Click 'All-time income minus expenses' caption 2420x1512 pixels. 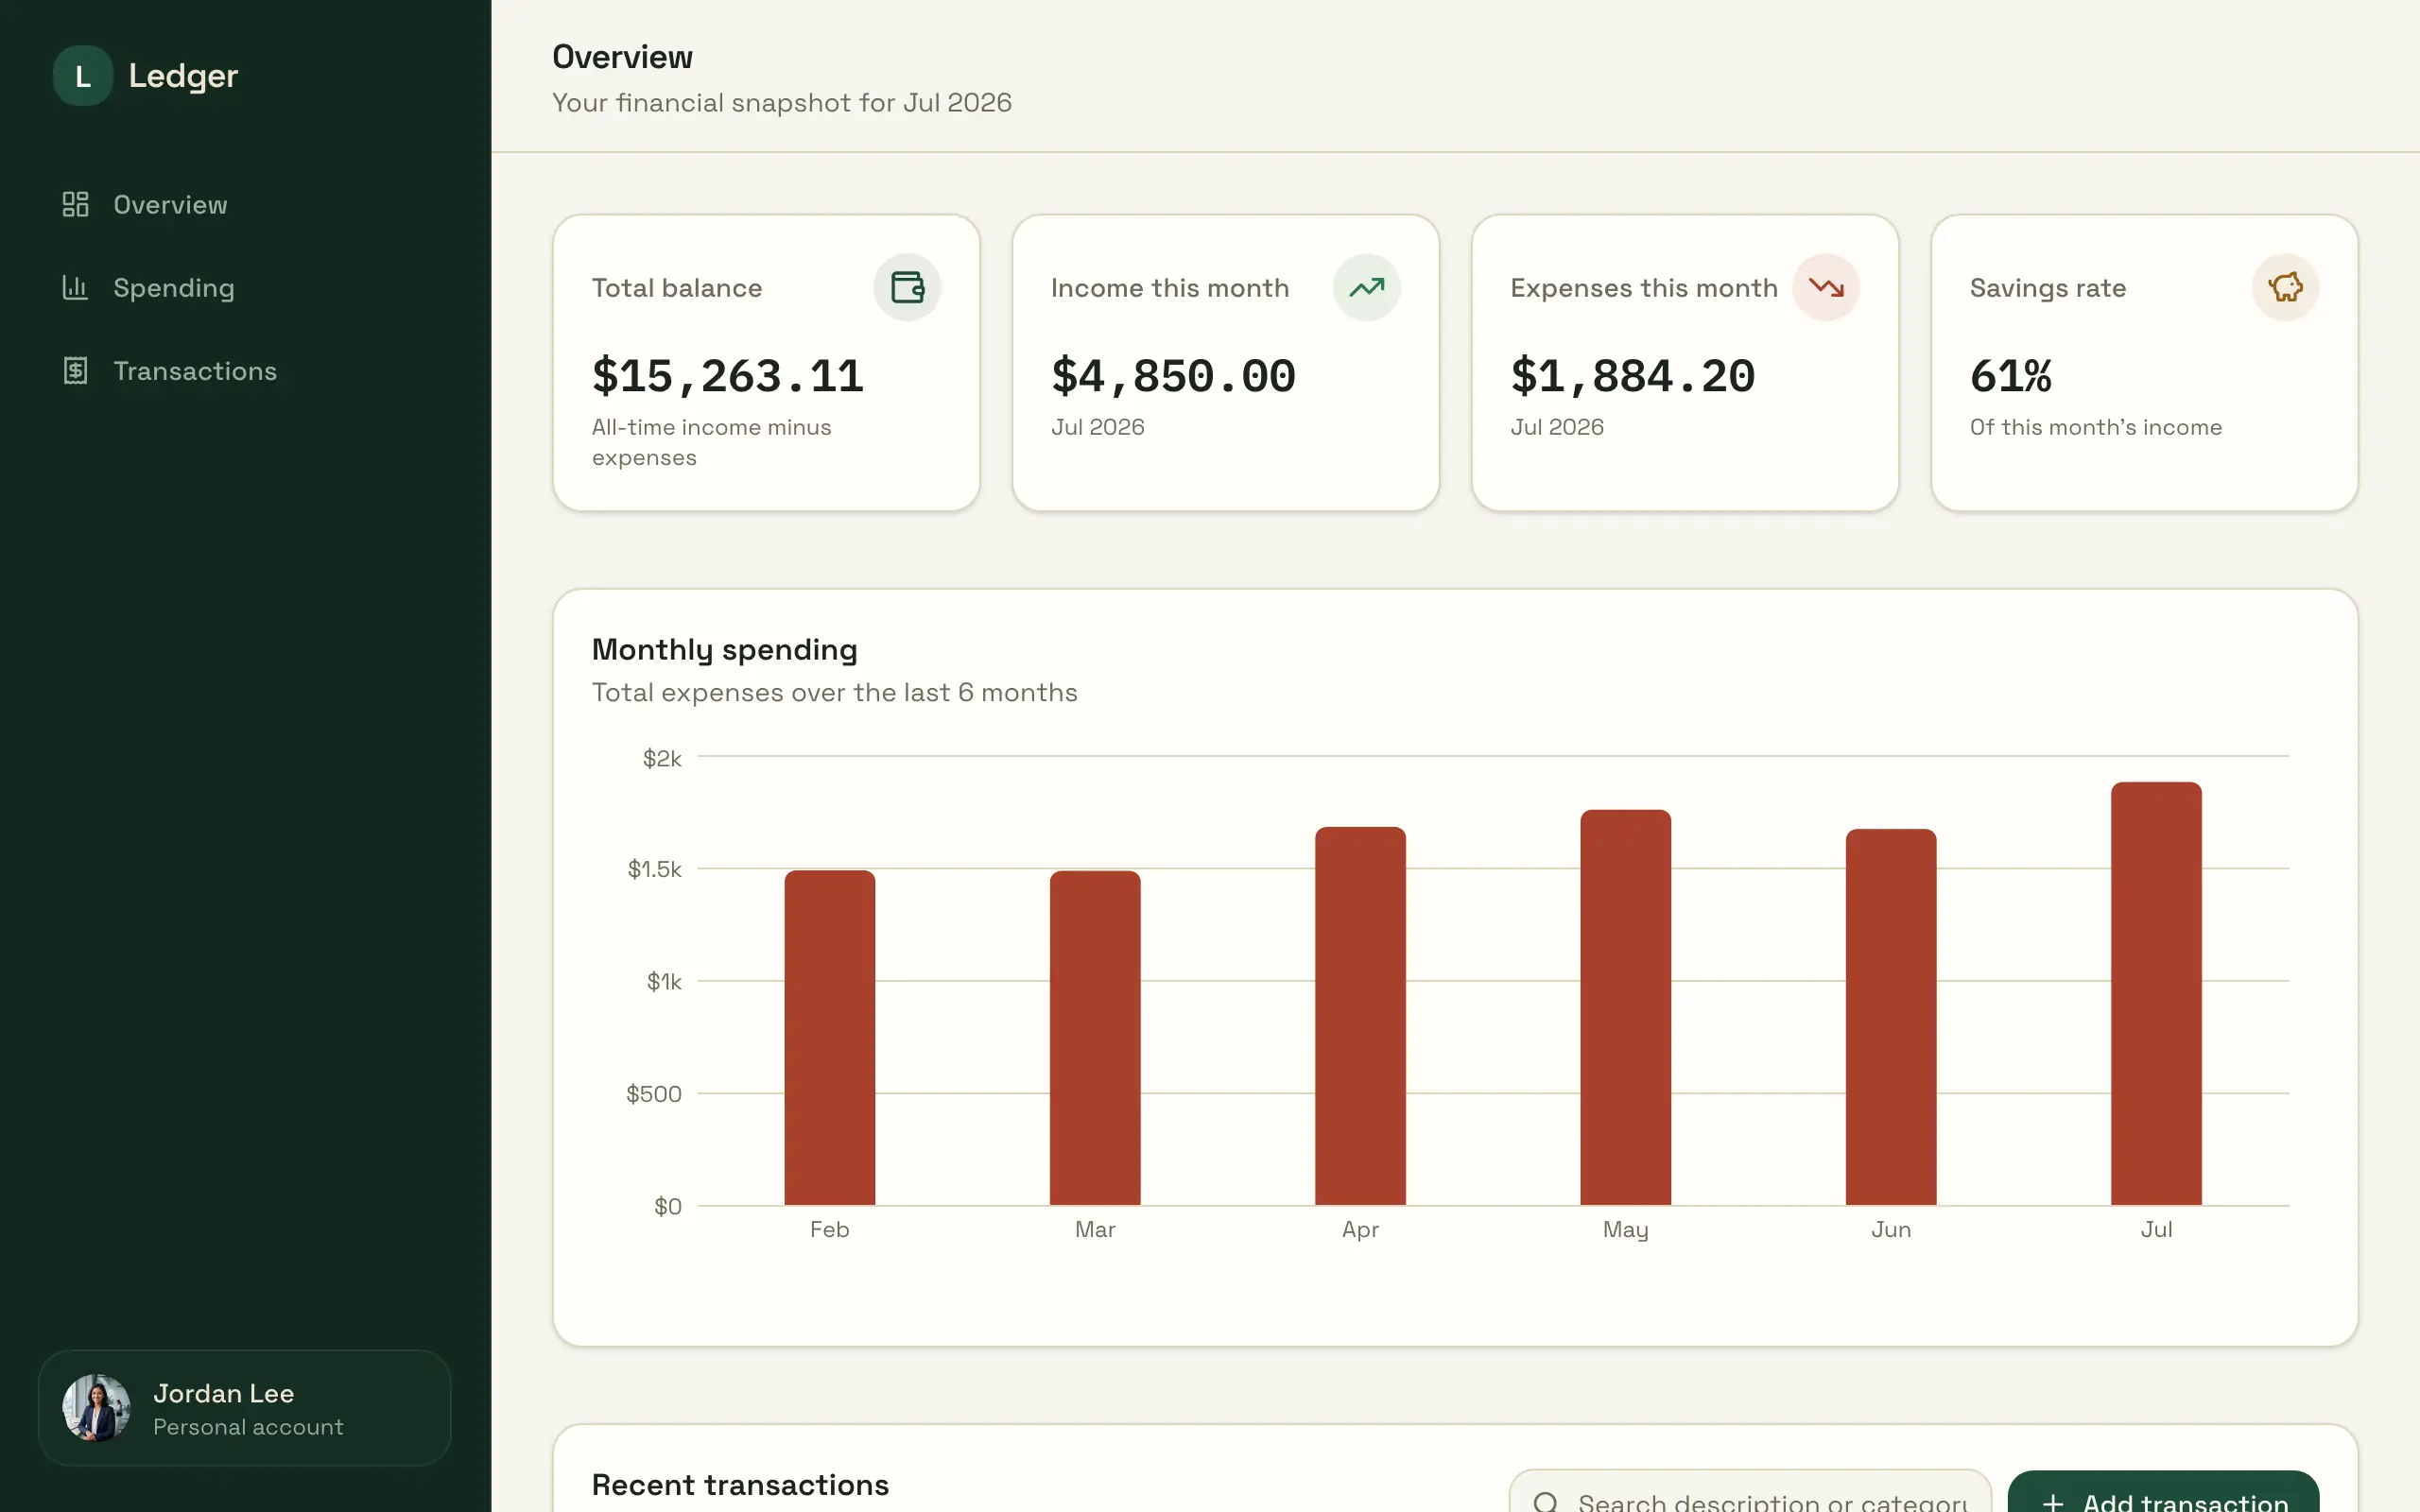coord(712,442)
